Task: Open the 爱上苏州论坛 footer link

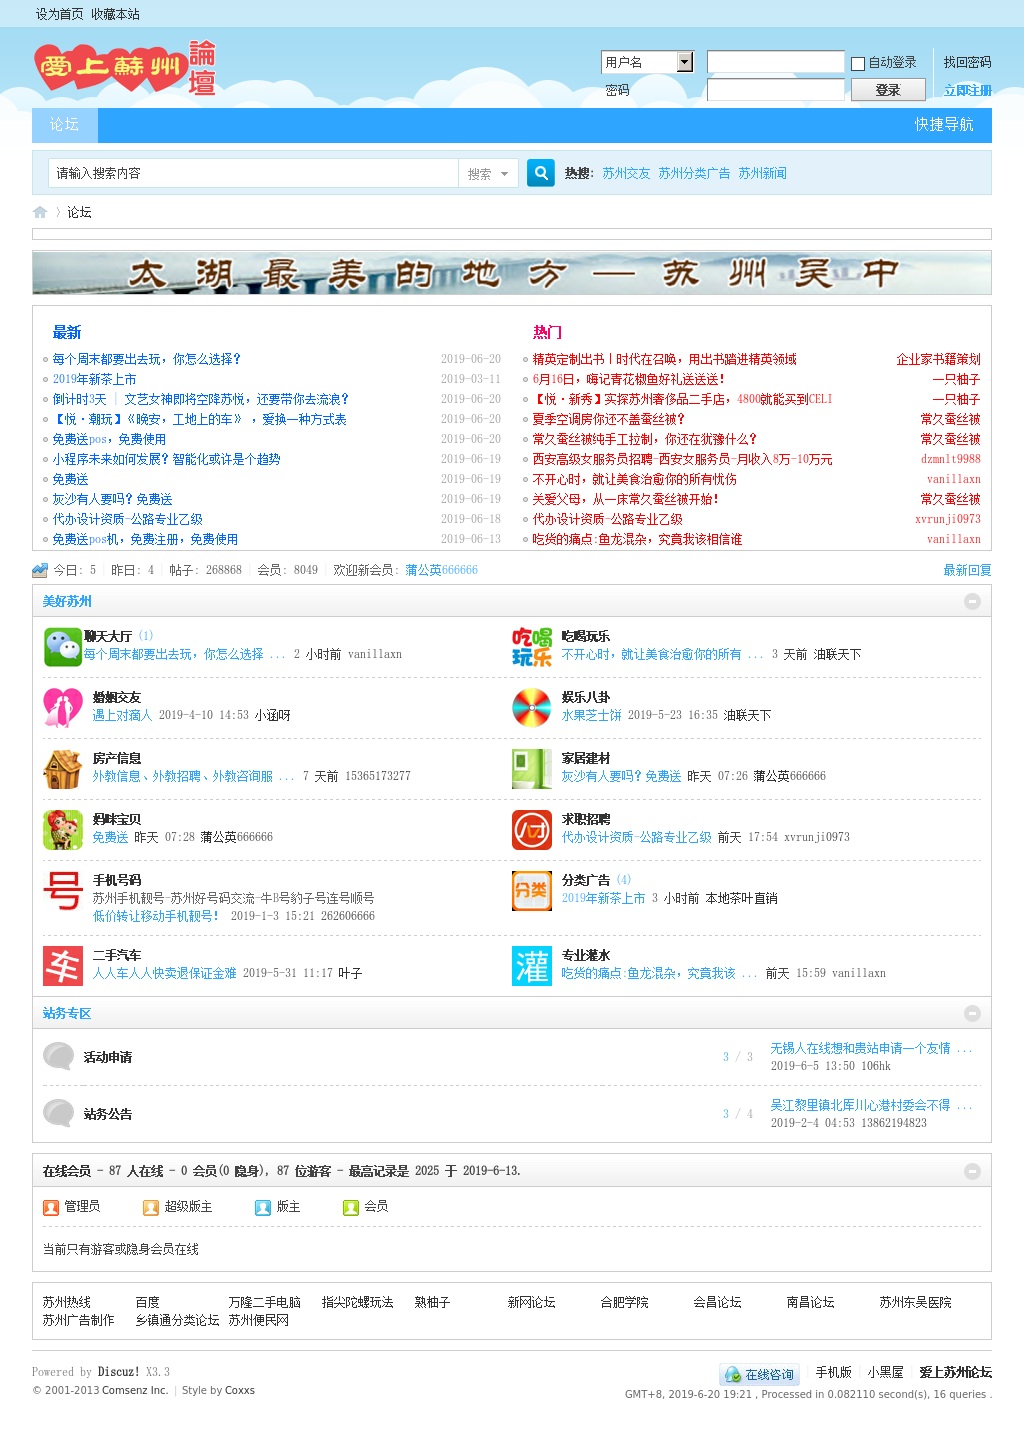Action: coord(955,1372)
